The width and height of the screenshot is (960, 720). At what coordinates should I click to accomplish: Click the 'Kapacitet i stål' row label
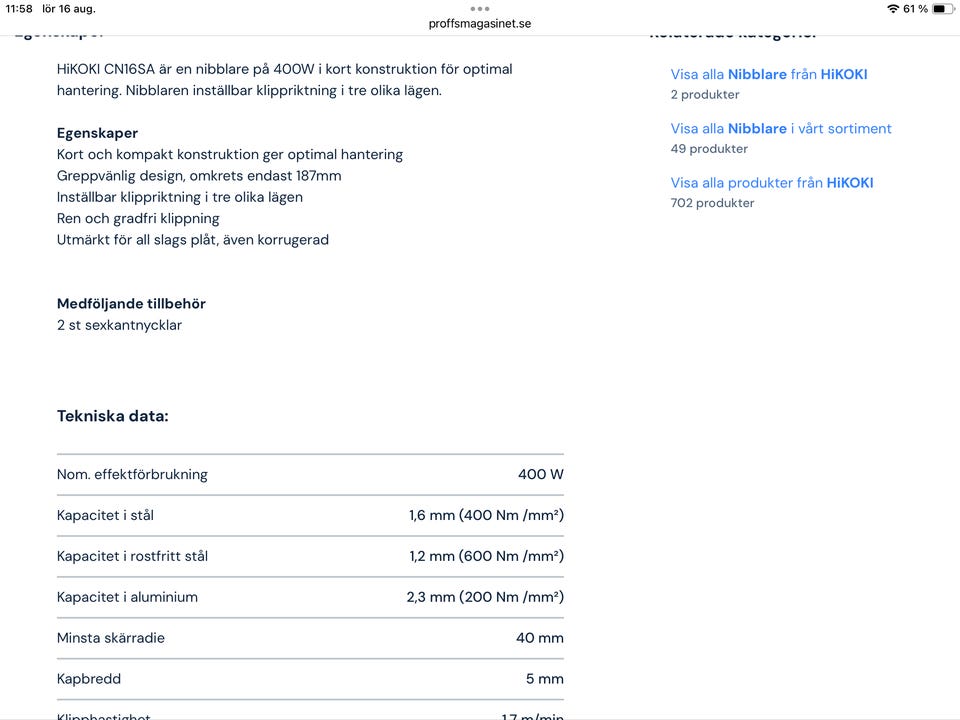point(105,516)
